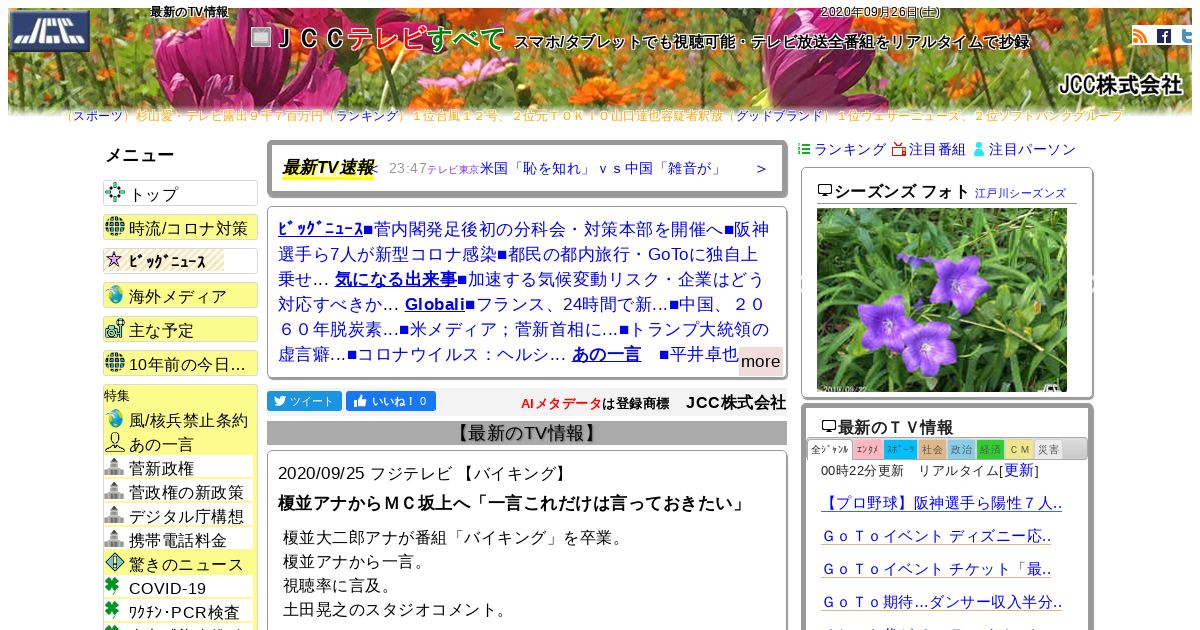Switch to the 政治 tab

pyautogui.click(x=962, y=450)
